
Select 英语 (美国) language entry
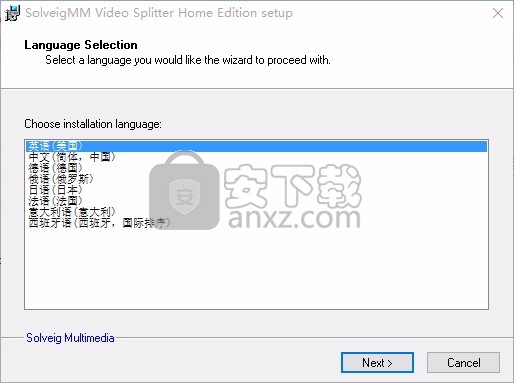point(256,146)
